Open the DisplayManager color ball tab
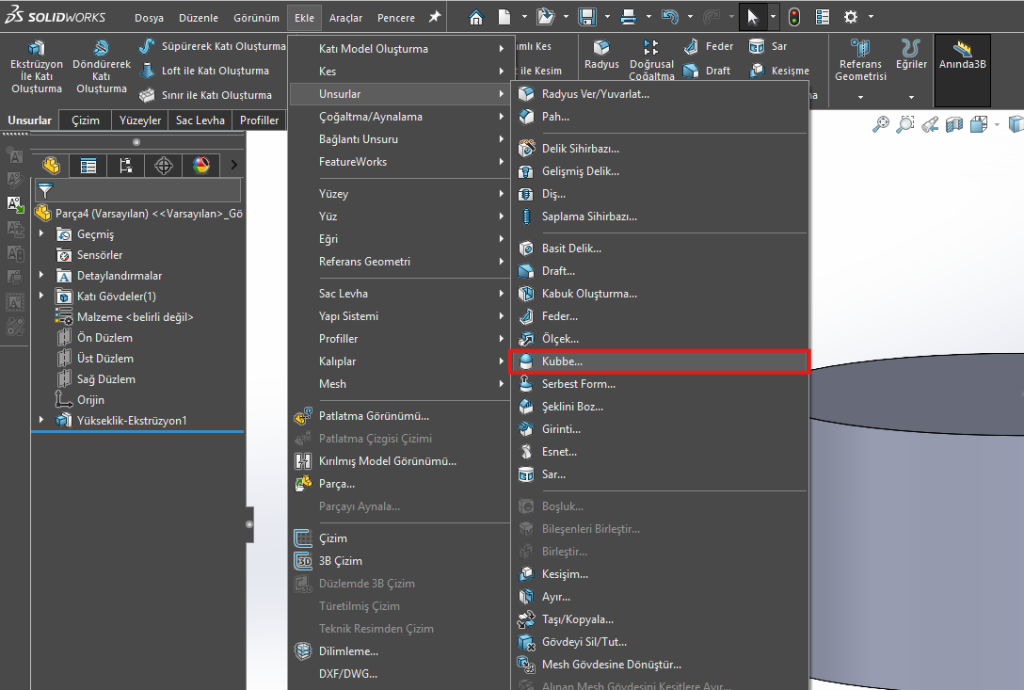 coord(202,165)
